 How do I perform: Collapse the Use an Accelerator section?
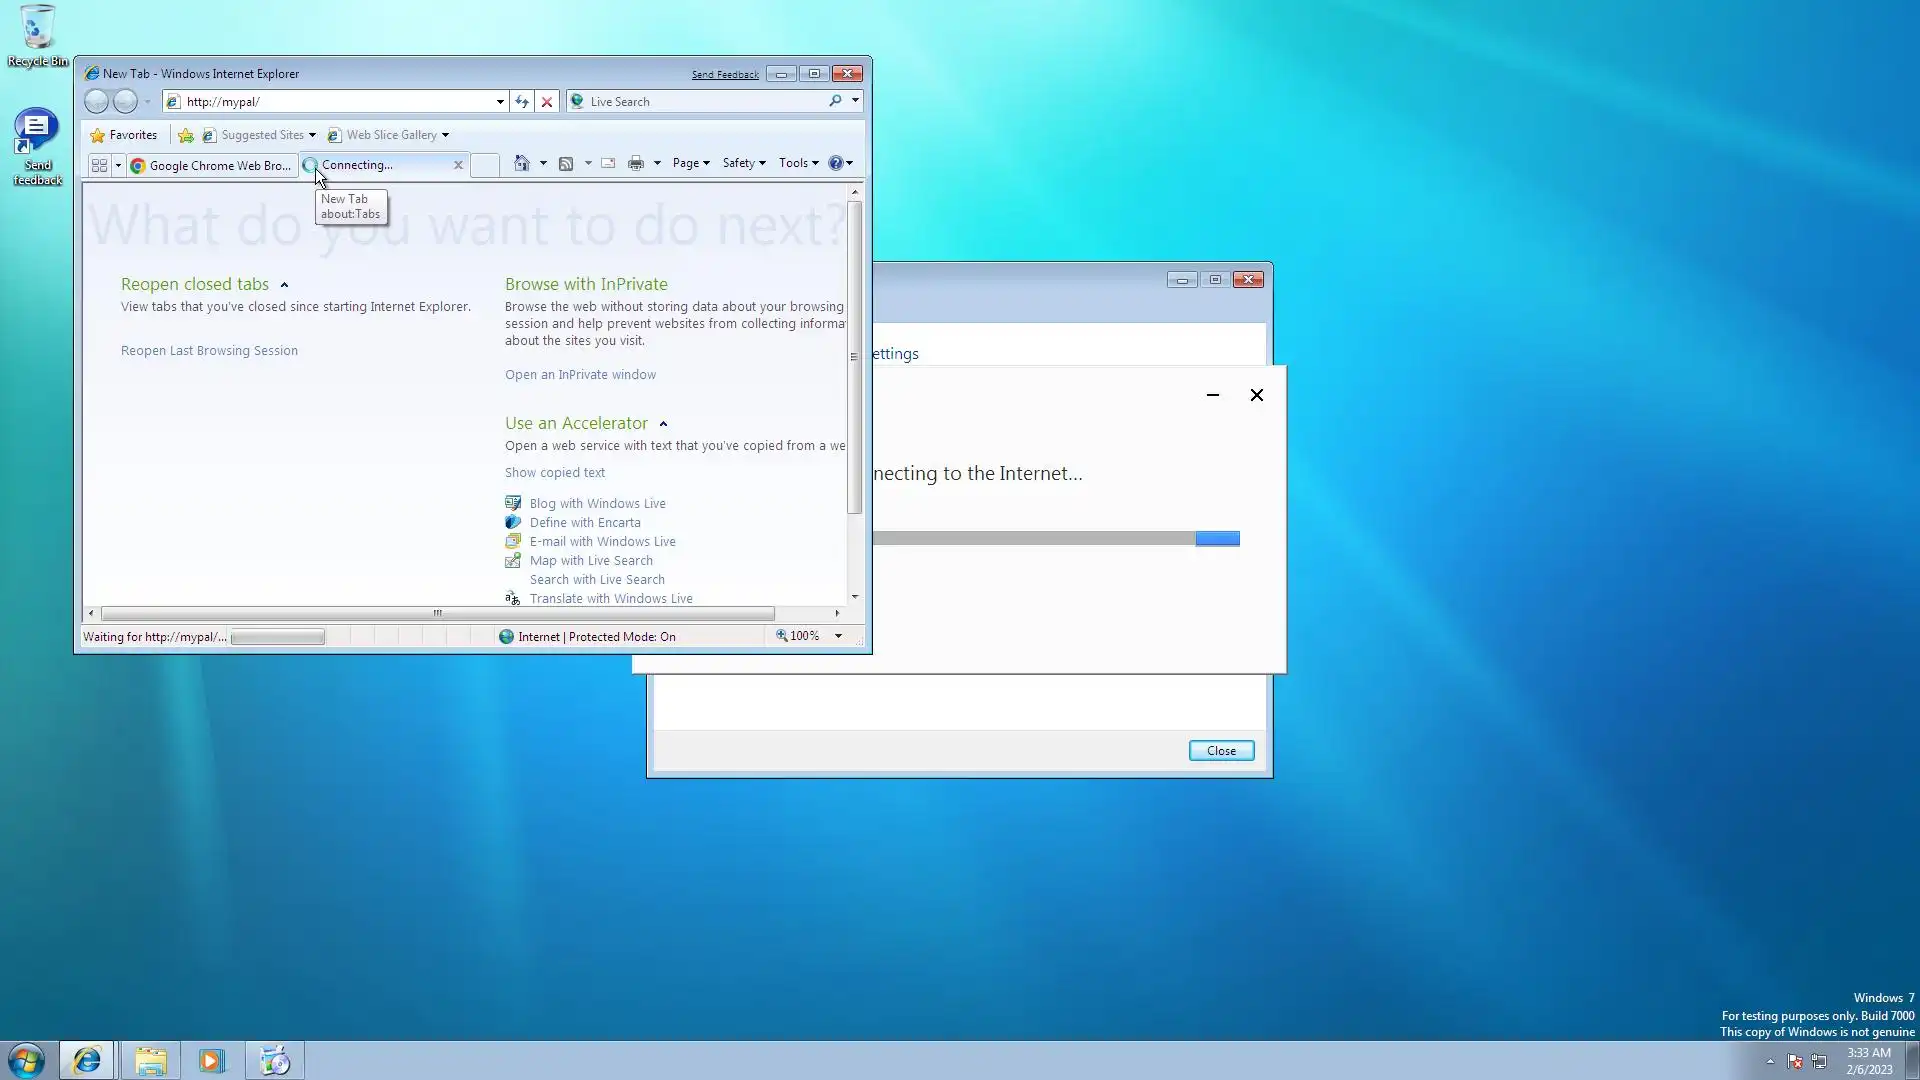click(x=663, y=424)
